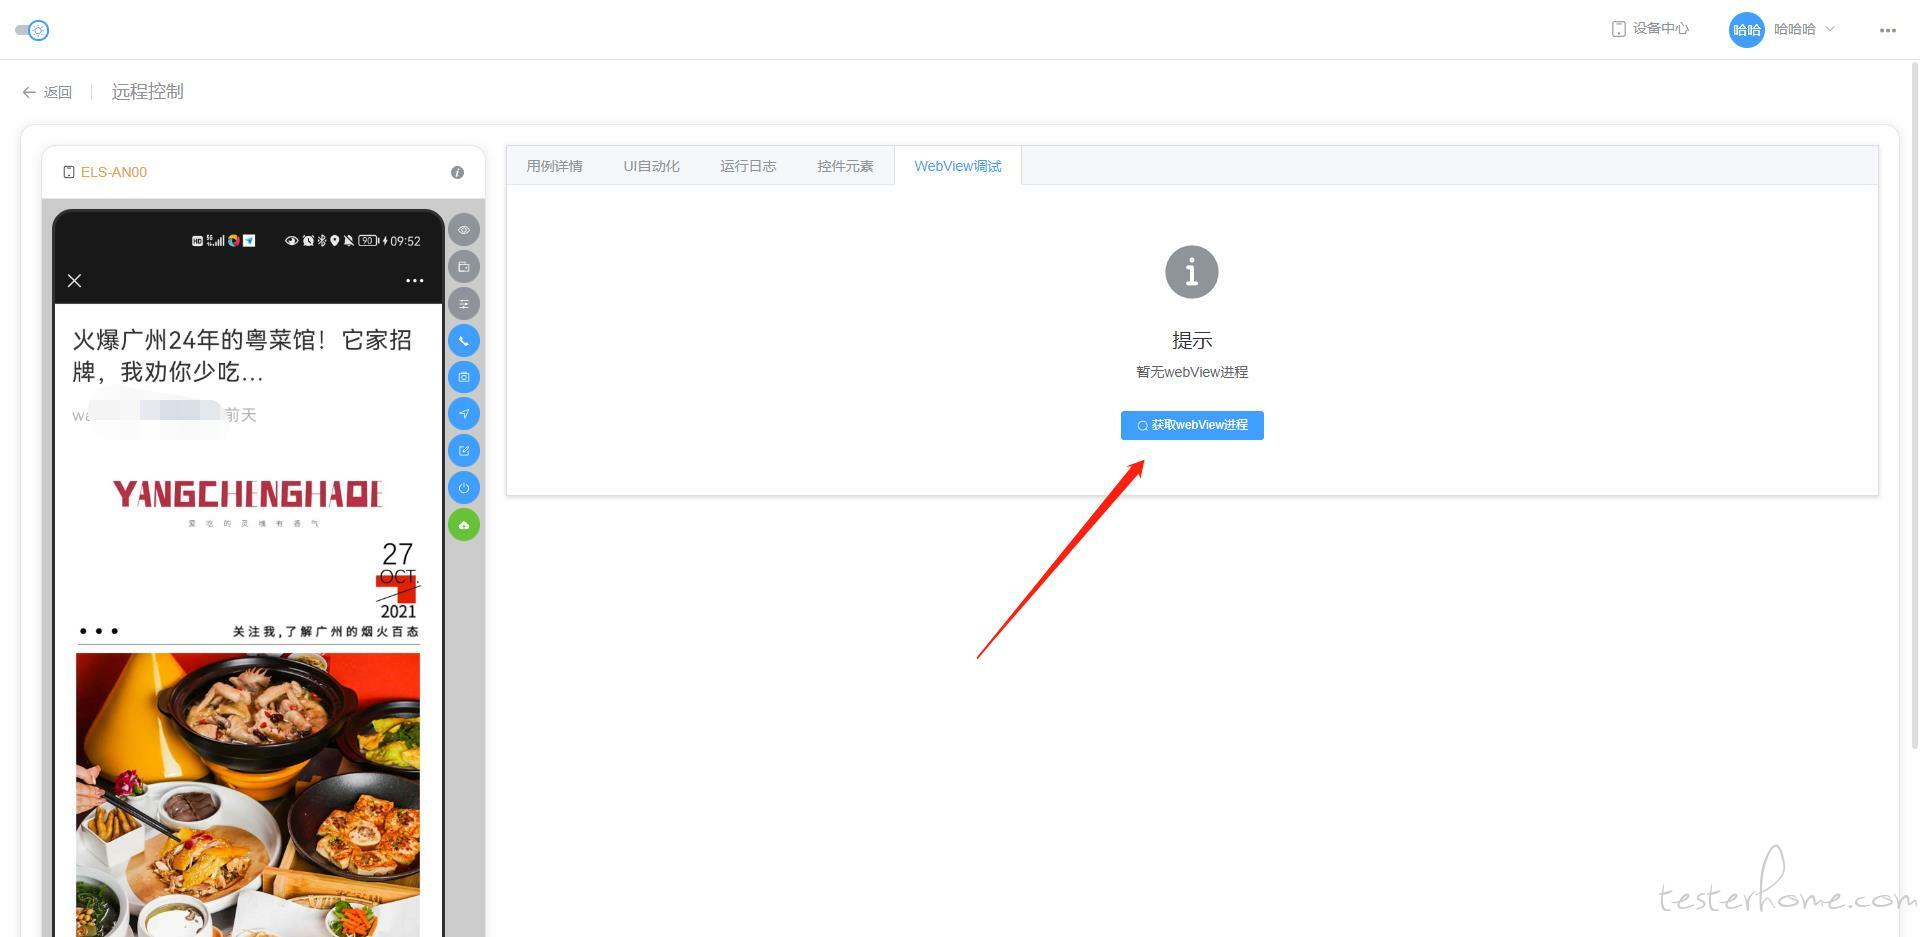Click the blue phone call button
Viewport: 1920px width, 937px height.
tap(464, 341)
